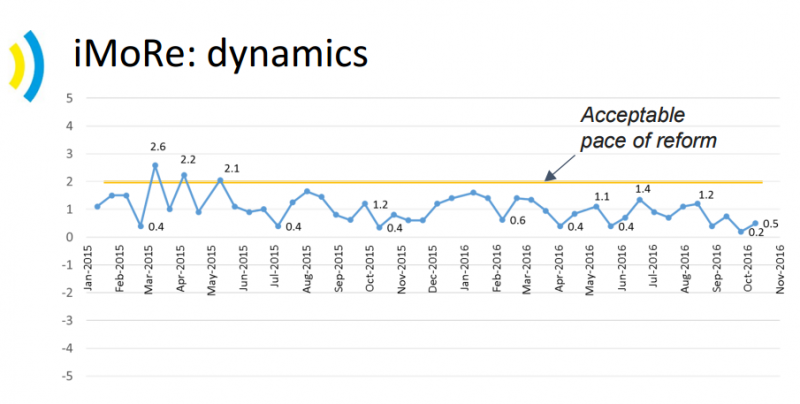Select the 0.6 data label
The image size is (800, 404).
point(517,221)
